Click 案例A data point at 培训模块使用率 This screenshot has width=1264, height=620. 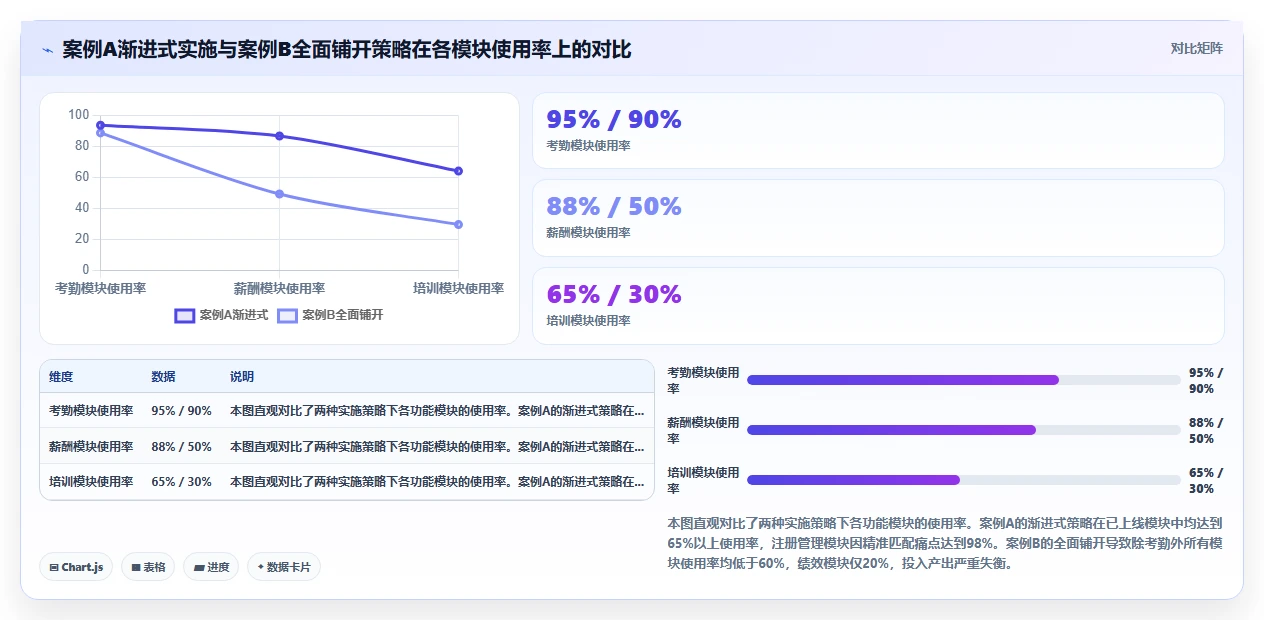click(458, 171)
